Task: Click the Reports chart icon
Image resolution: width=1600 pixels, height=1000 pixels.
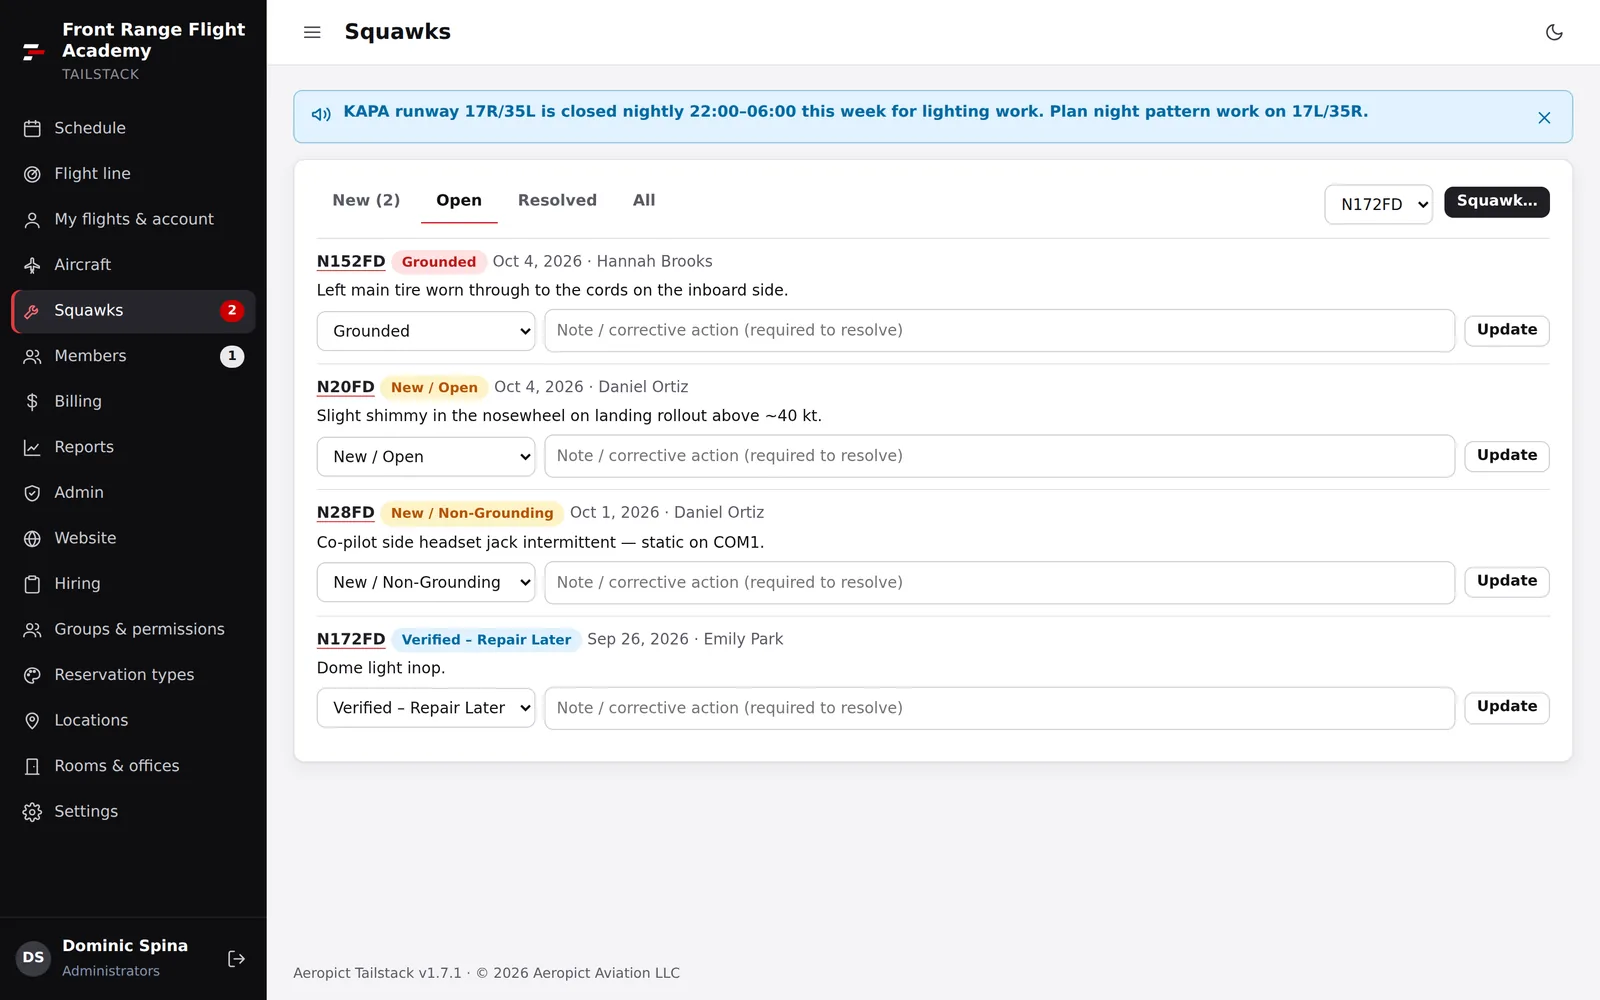Action: pyautogui.click(x=32, y=447)
